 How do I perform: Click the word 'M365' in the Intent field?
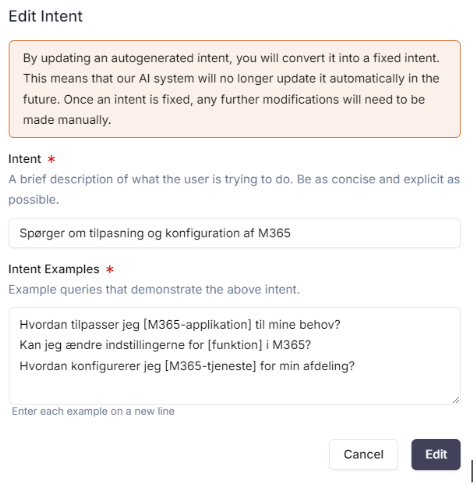coord(274,233)
